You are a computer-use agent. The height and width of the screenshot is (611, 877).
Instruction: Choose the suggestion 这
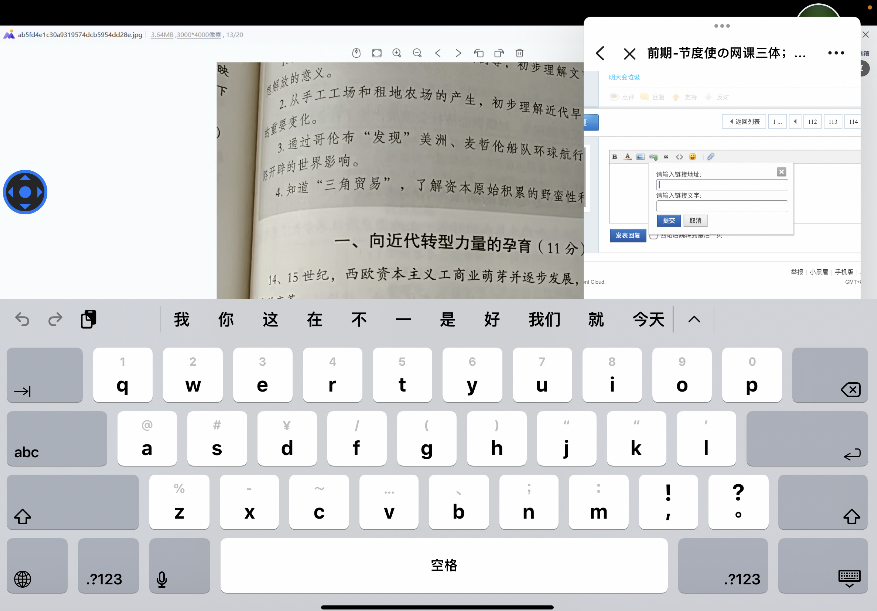pyautogui.click(x=270, y=319)
